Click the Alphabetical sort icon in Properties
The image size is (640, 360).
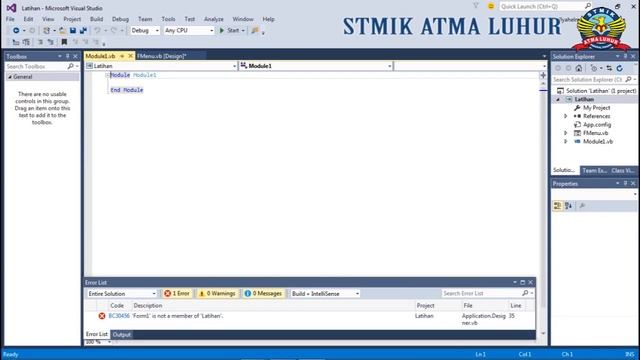[569, 206]
